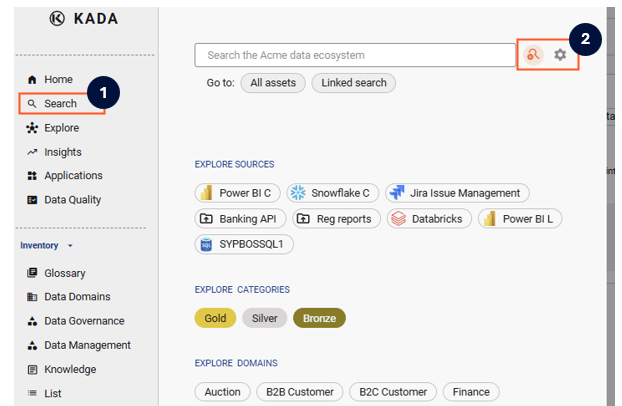Click the linked search icon beside search bar
Viewport: 622px width, 406px height.
tap(533, 55)
